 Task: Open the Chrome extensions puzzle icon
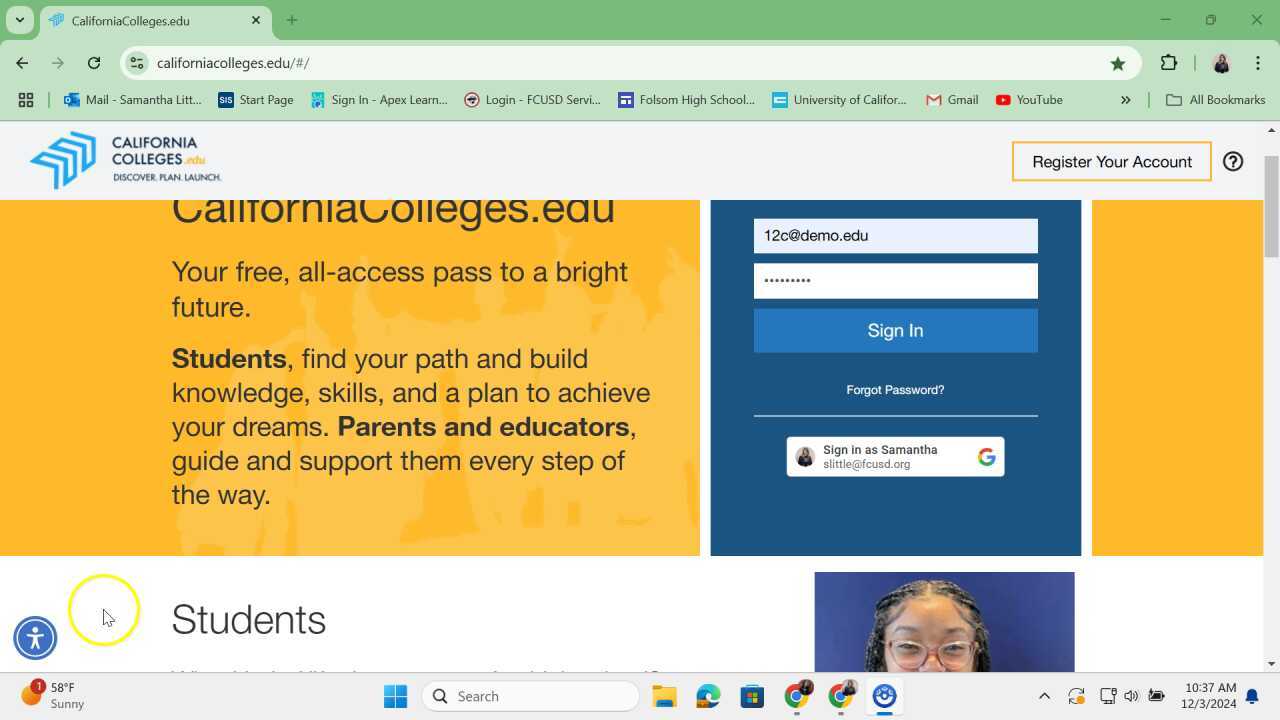1169,63
